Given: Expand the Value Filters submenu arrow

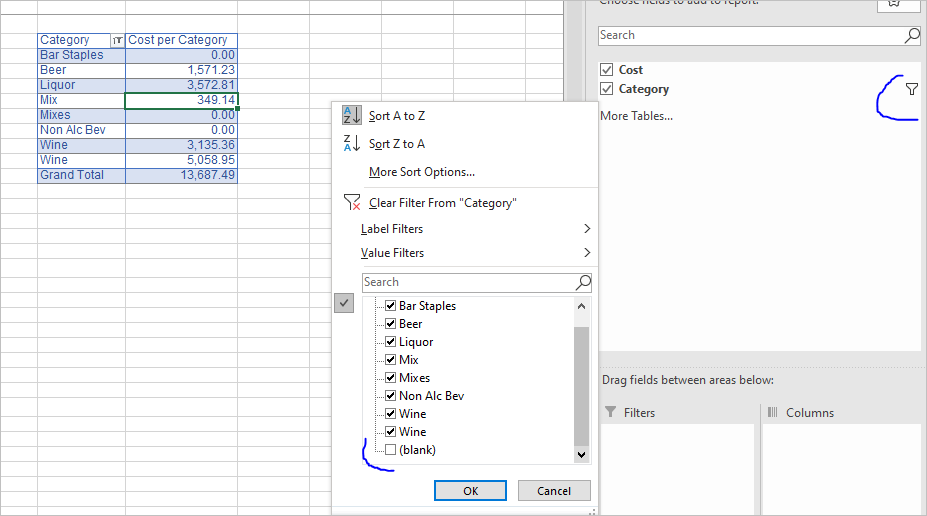Looking at the screenshot, I should point(586,252).
